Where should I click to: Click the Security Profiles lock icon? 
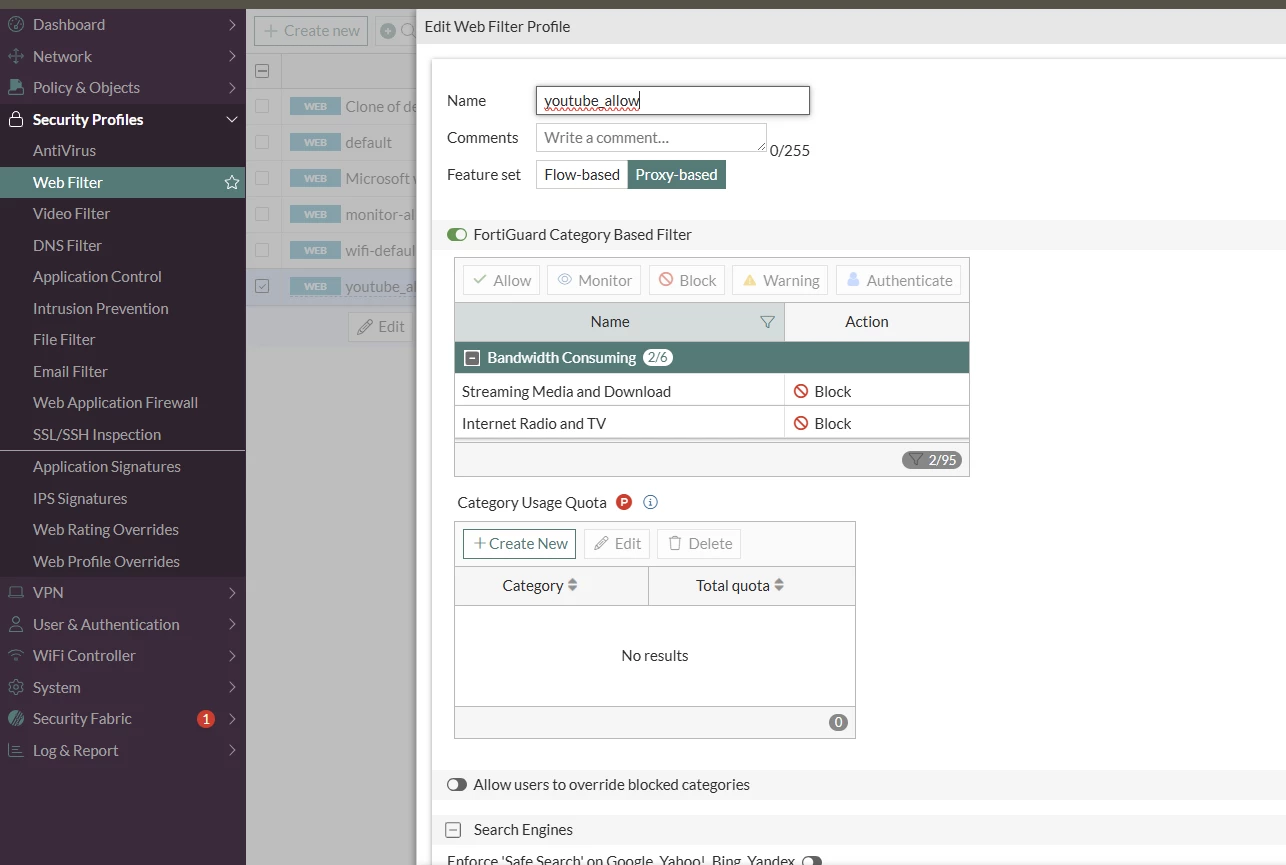[15, 119]
